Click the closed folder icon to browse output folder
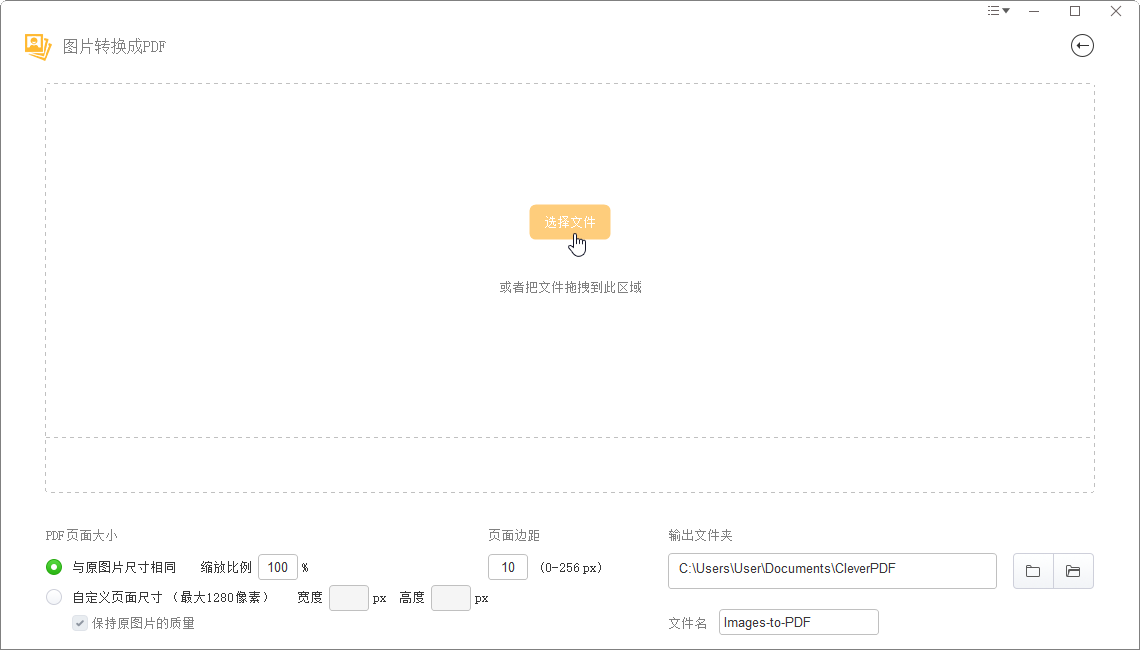 click(x=1032, y=571)
